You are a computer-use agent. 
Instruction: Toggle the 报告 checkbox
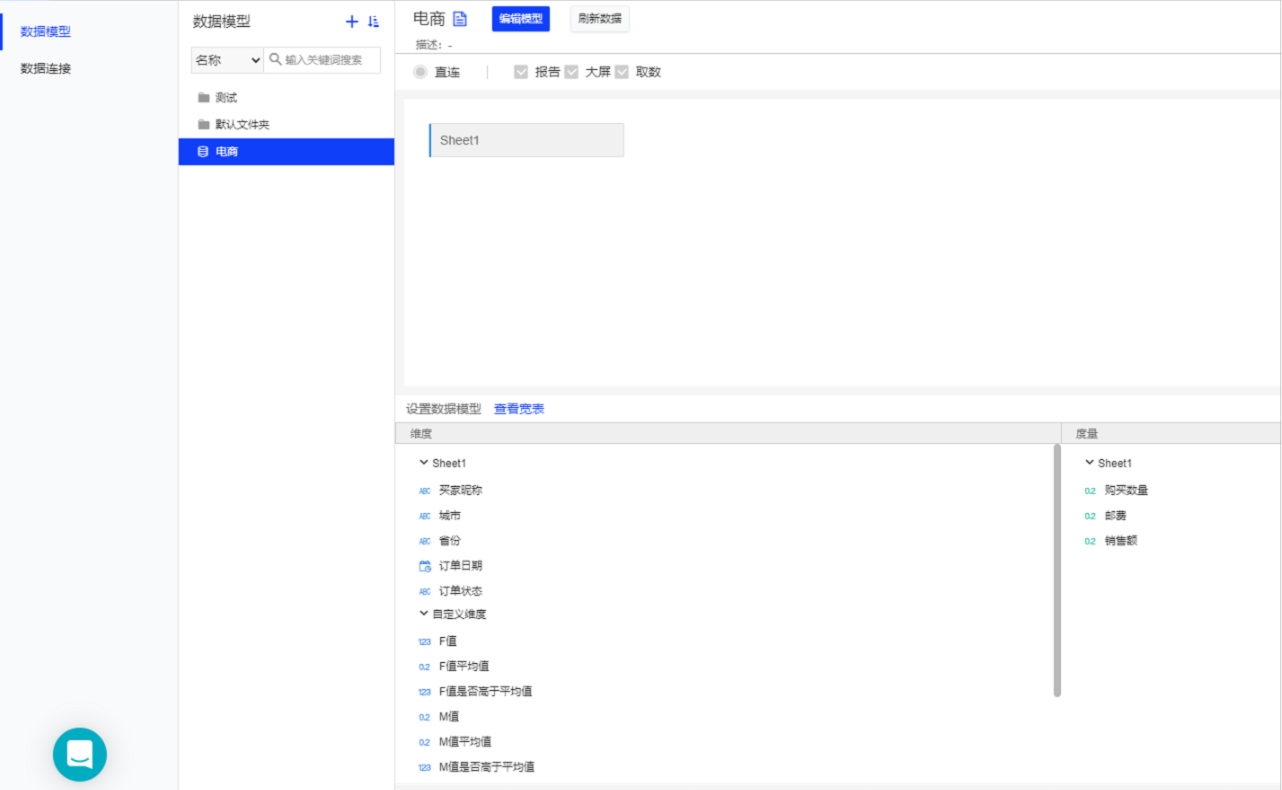(x=521, y=72)
